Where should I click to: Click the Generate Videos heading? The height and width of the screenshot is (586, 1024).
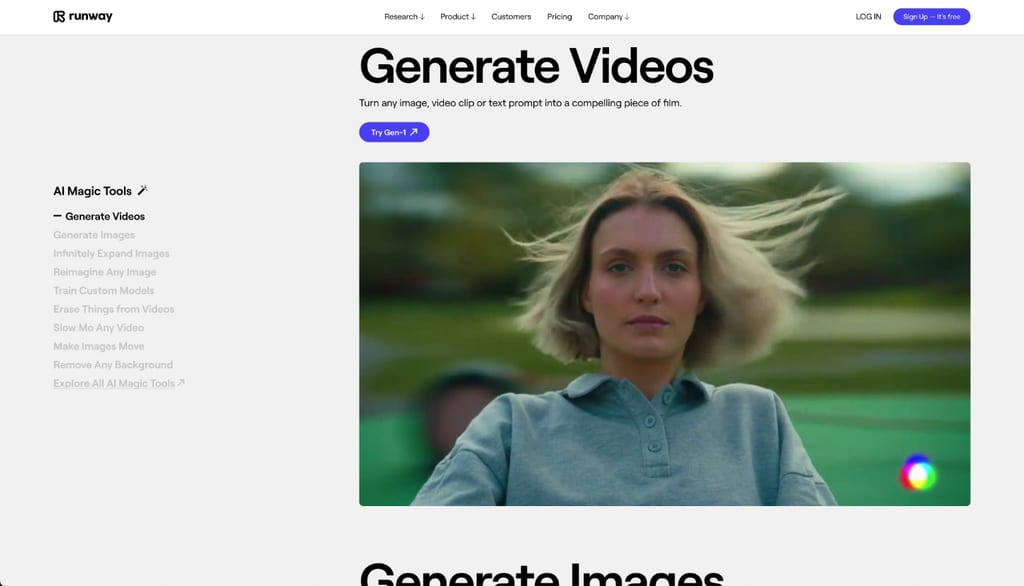(x=536, y=67)
